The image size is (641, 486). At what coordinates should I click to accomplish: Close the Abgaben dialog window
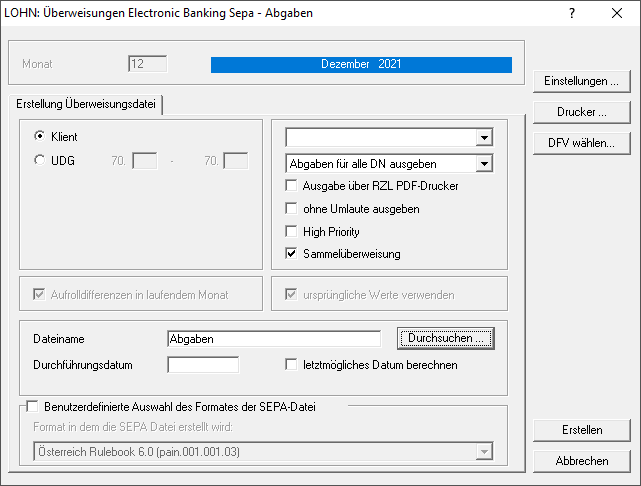(615, 14)
